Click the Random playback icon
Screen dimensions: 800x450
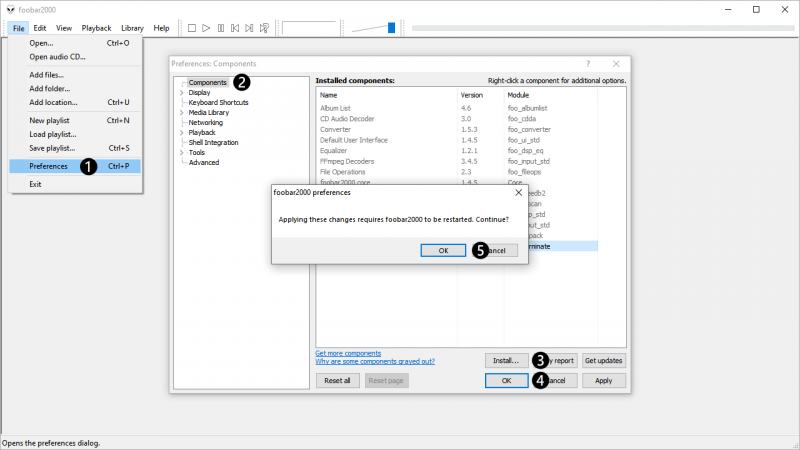[264, 28]
